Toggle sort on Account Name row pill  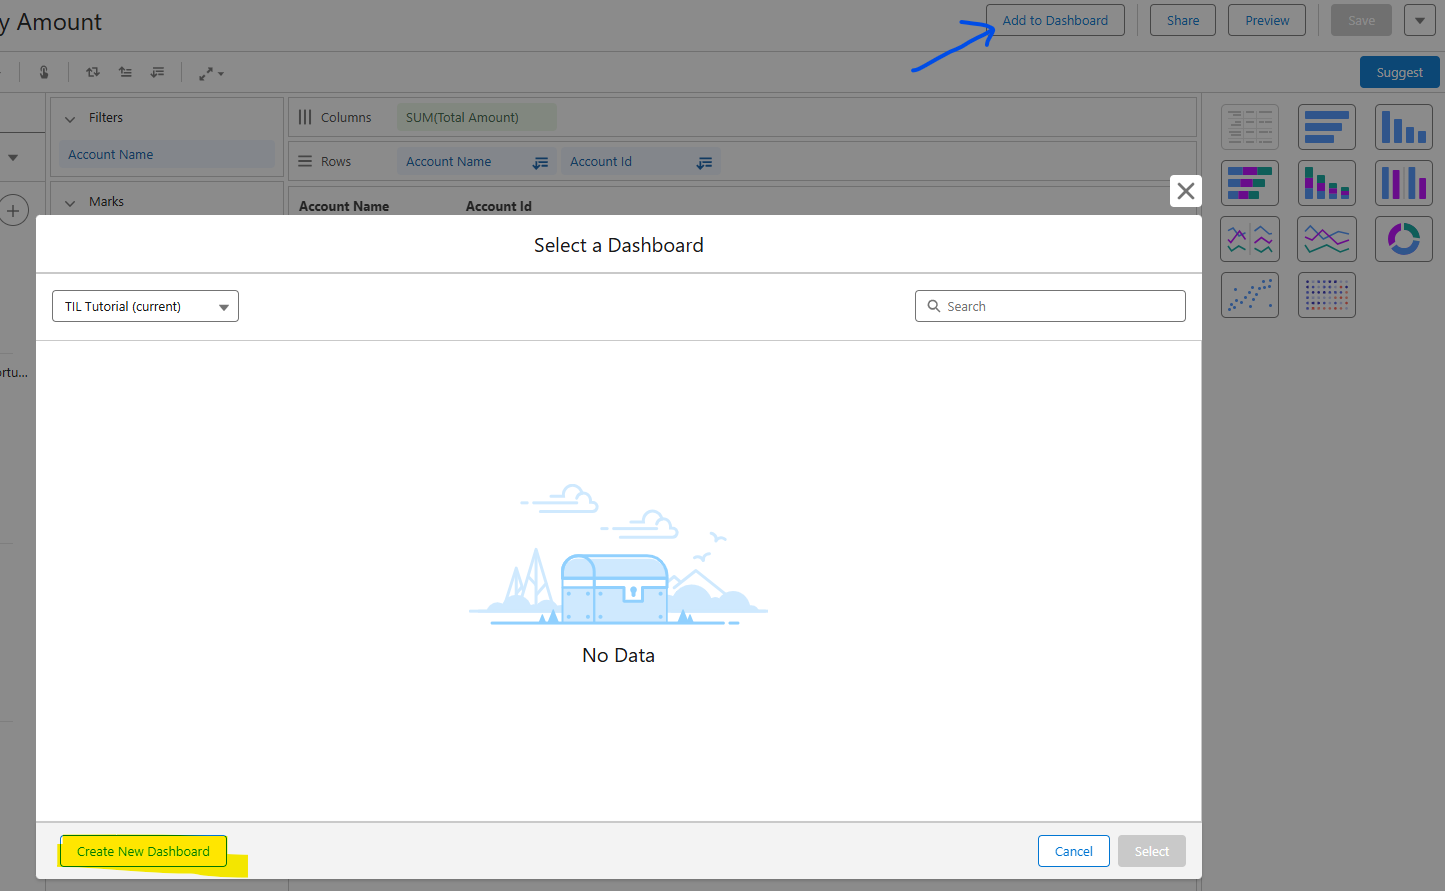tap(540, 162)
